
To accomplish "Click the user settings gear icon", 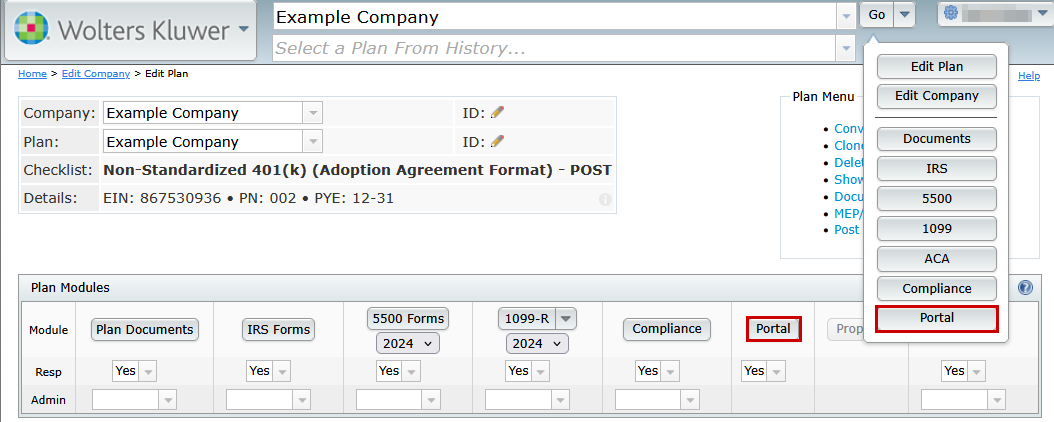I will click(951, 14).
